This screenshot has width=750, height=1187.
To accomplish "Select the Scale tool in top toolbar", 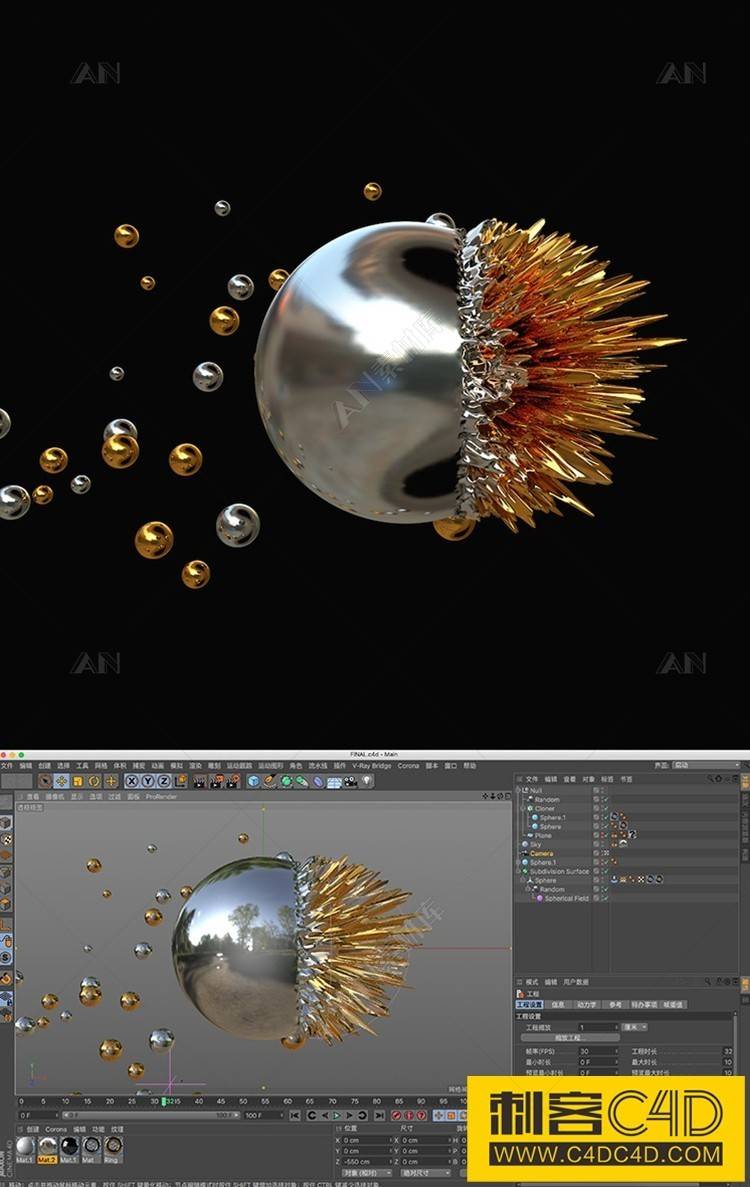I will pos(78,781).
